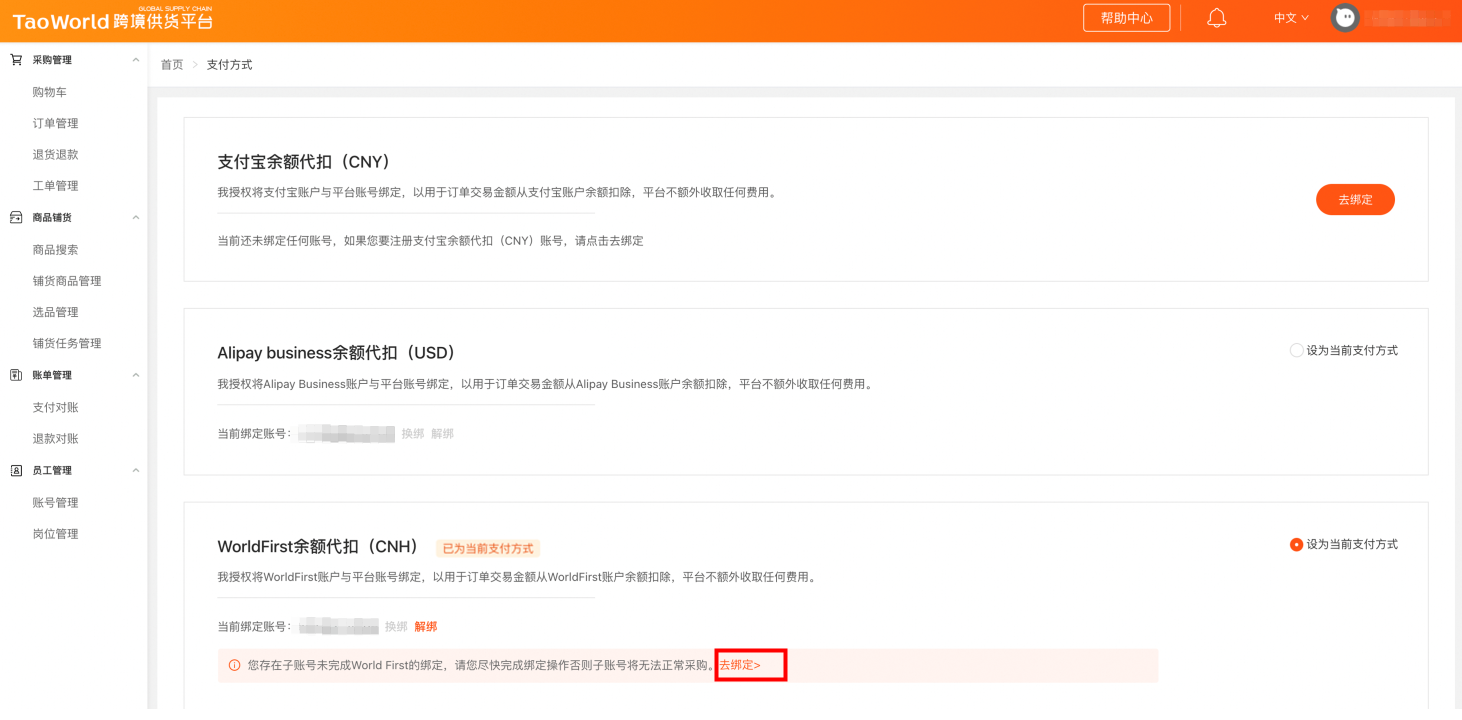1462x720 pixels.
Task: Click the staff icon beside 员工管理
Action: pyautogui.click(x=16, y=470)
